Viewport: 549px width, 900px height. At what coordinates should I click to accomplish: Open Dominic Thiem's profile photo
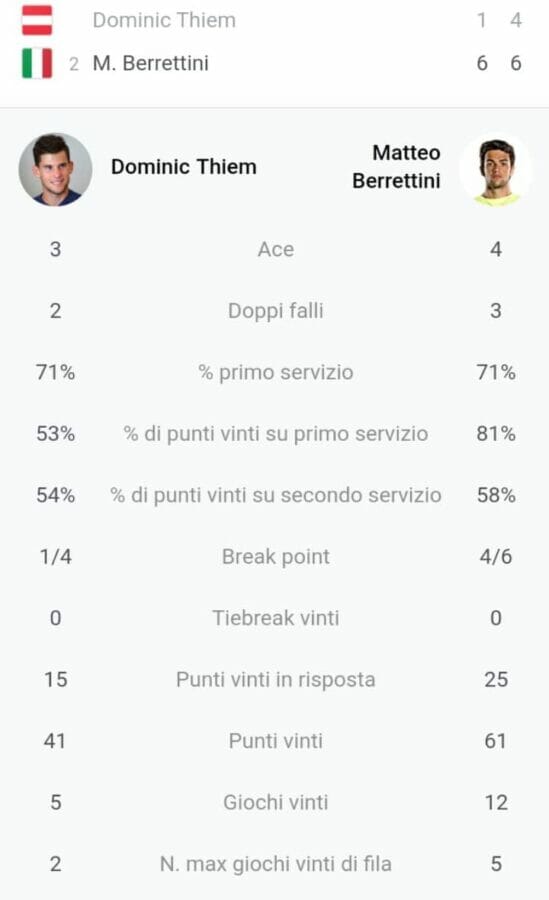point(55,169)
